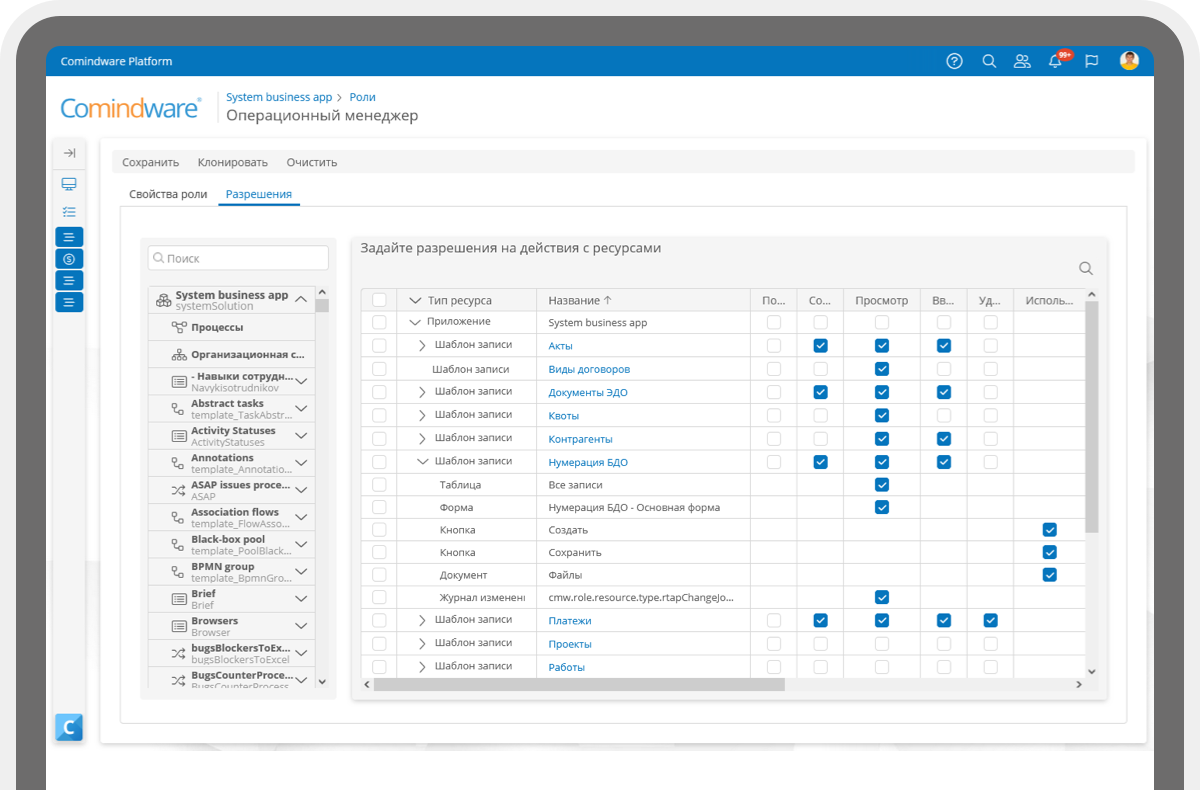Open the help question mark icon
Image resolution: width=1200 pixels, height=790 pixels.
click(x=954, y=61)
